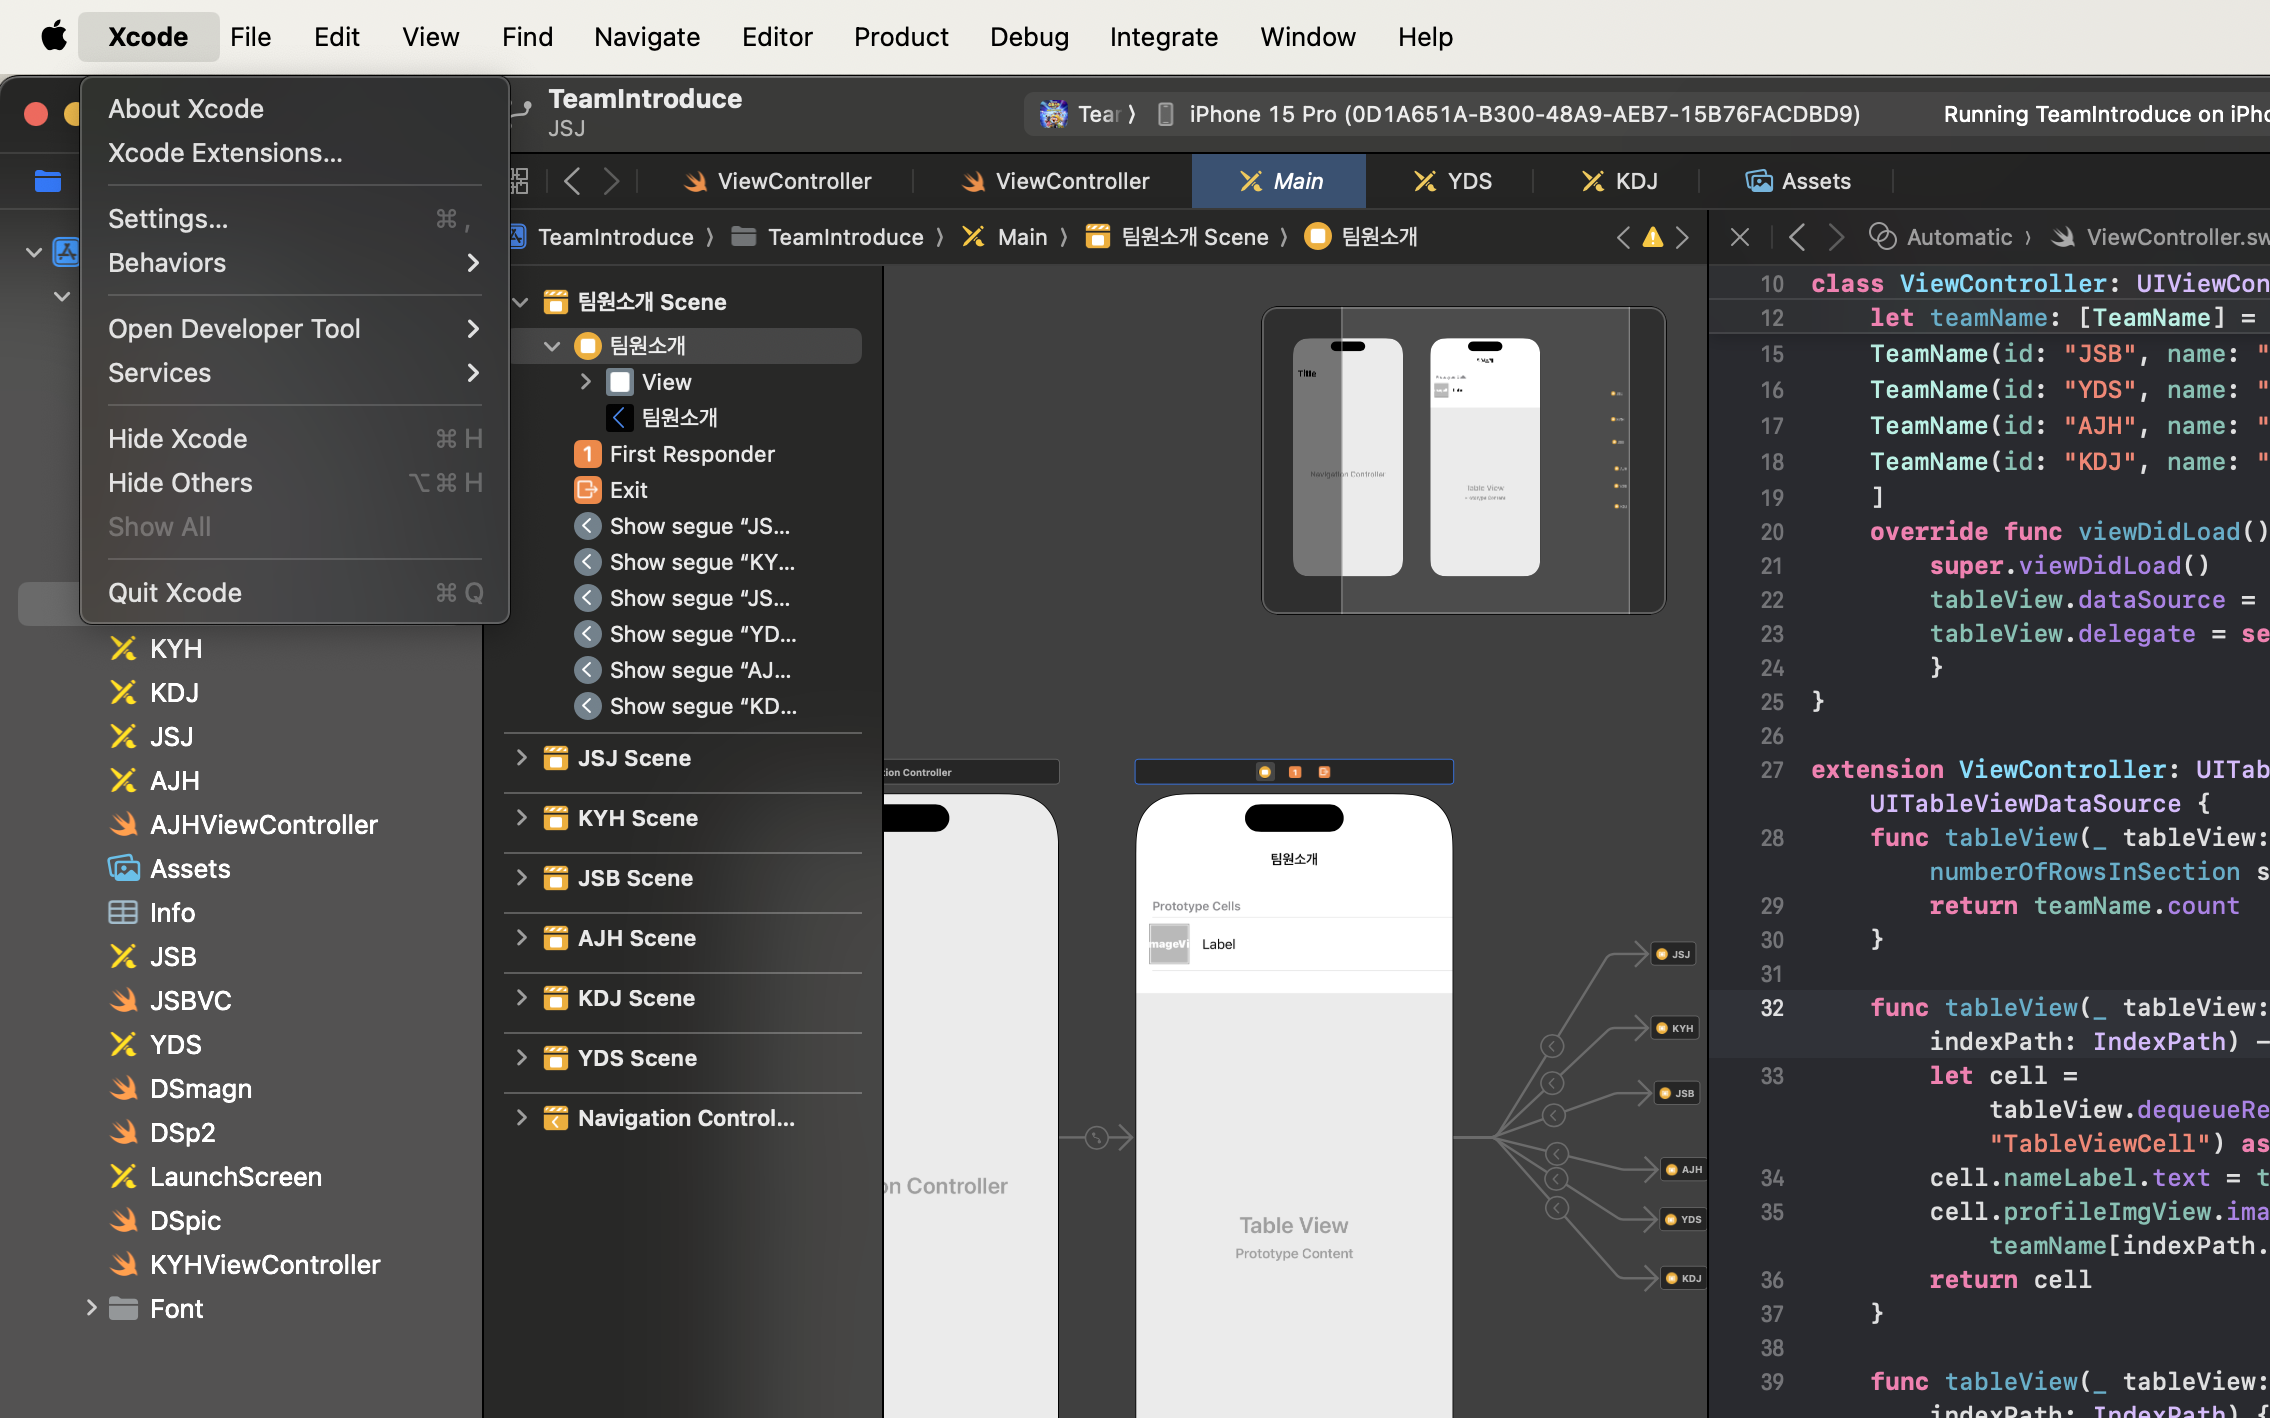Select Show segue "AJ..." item
This screenshot has height=1418, width=2270.
(700, 670)
